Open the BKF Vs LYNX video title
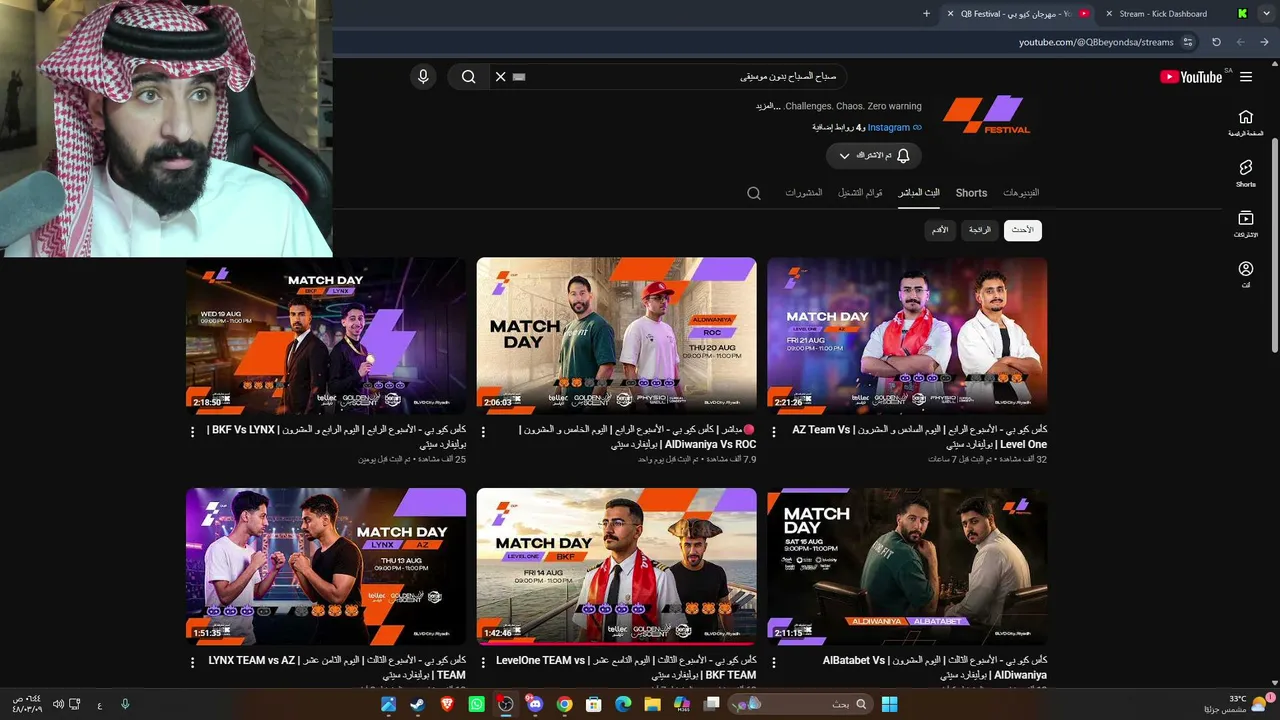 337,437
